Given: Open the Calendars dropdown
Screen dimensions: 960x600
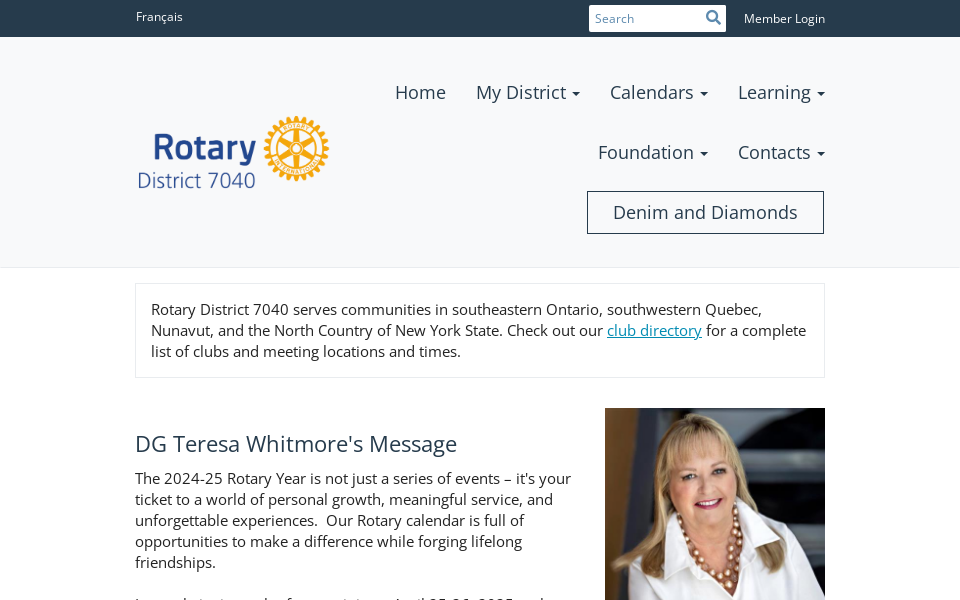Looking at the screenshot, I should 658,92.
